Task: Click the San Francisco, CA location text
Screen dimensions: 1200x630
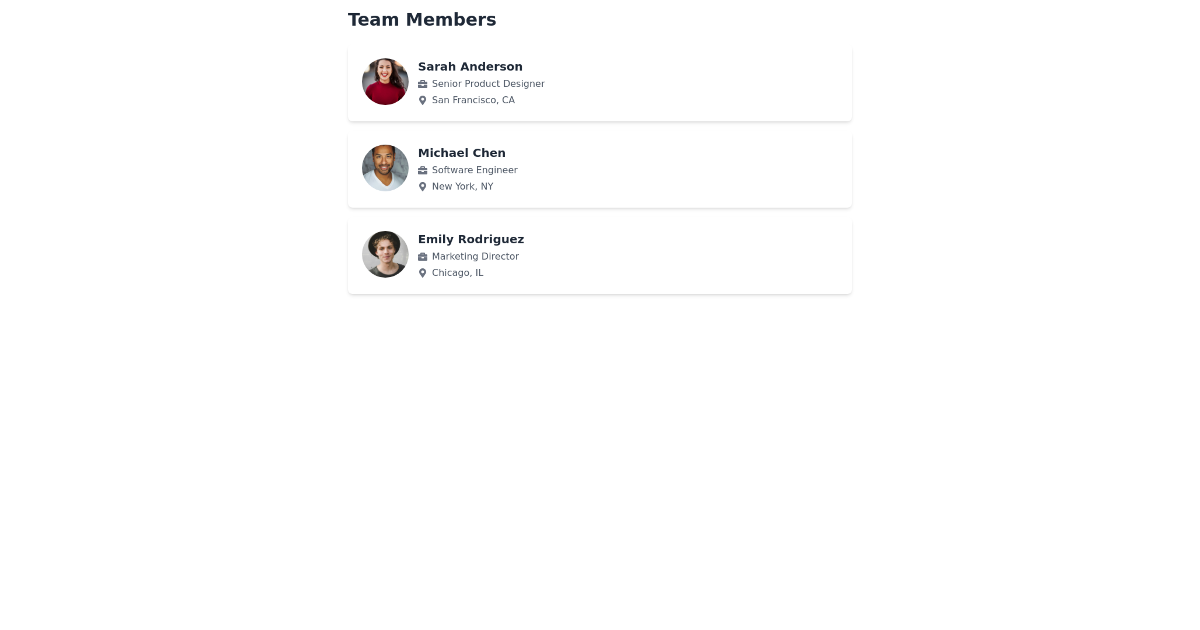Action: 473,100
